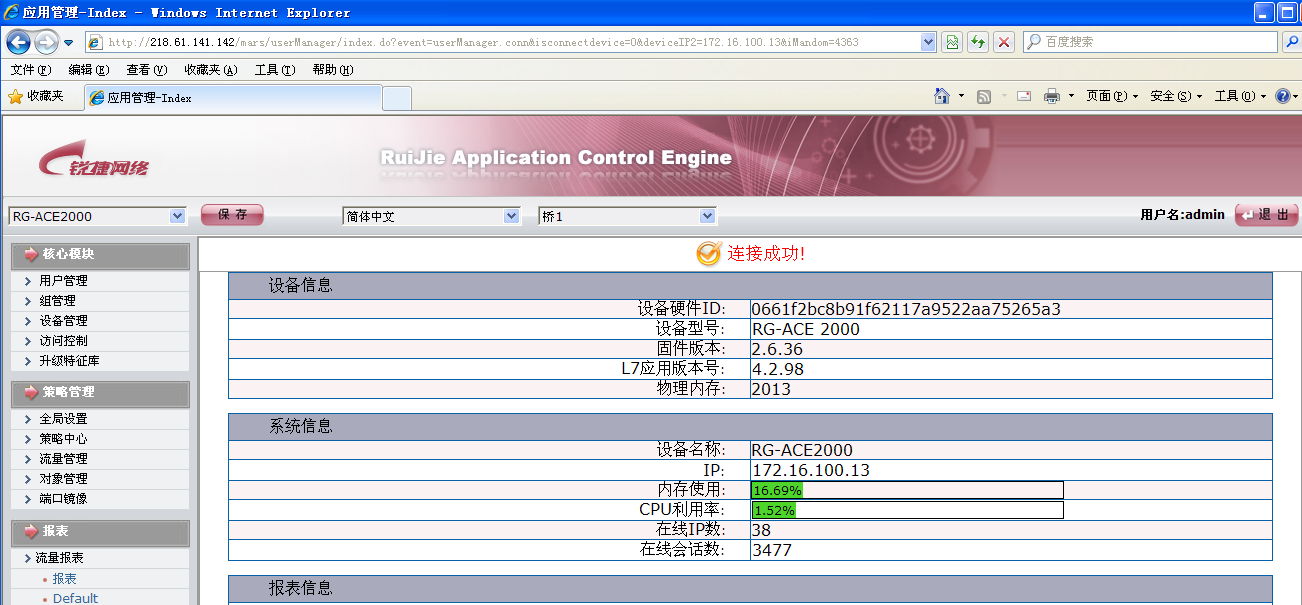Open the 收藏夹(A) menu

[211, 69]
